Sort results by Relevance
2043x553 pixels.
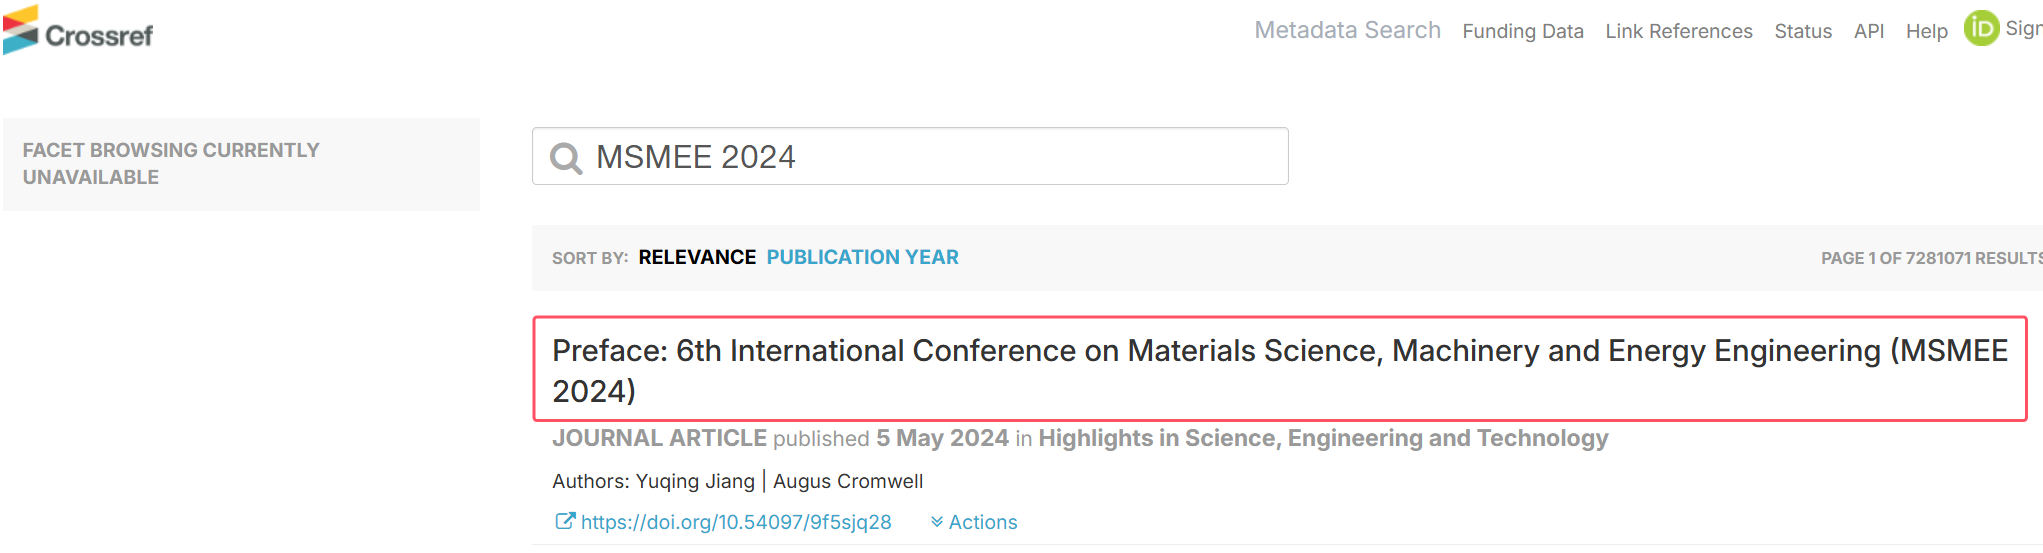(x=697, y=257)
